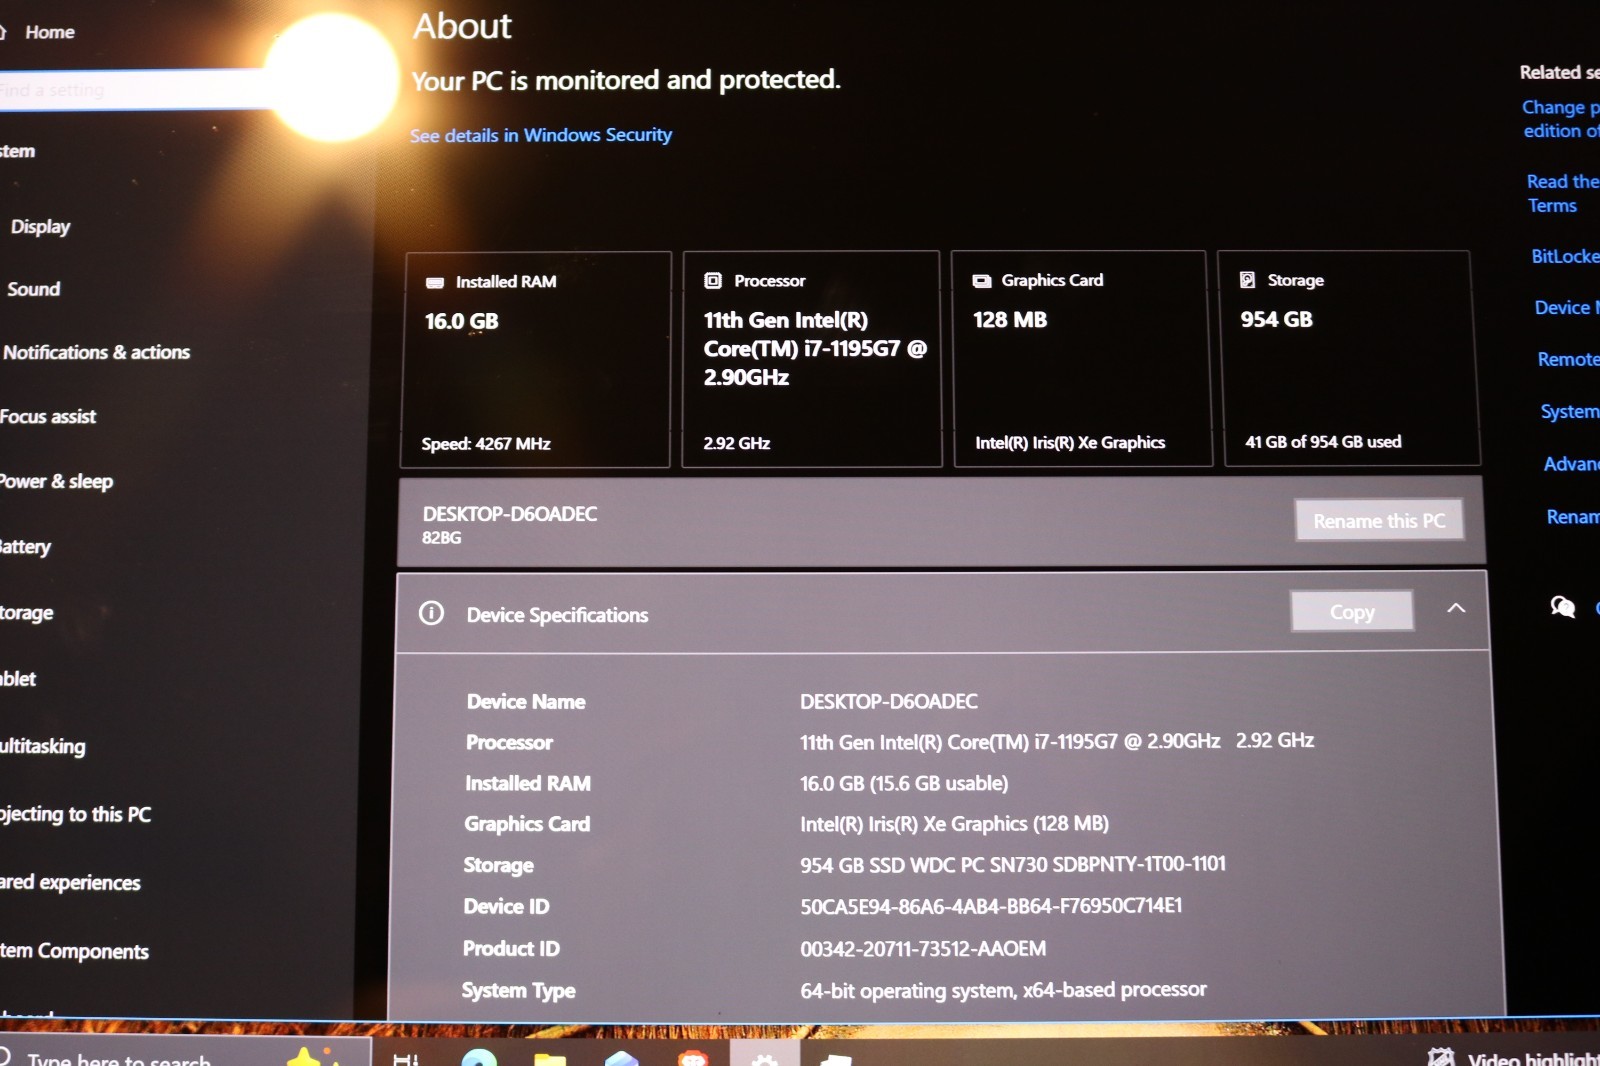Open Tablet settings in sidebar

(18, 679)
